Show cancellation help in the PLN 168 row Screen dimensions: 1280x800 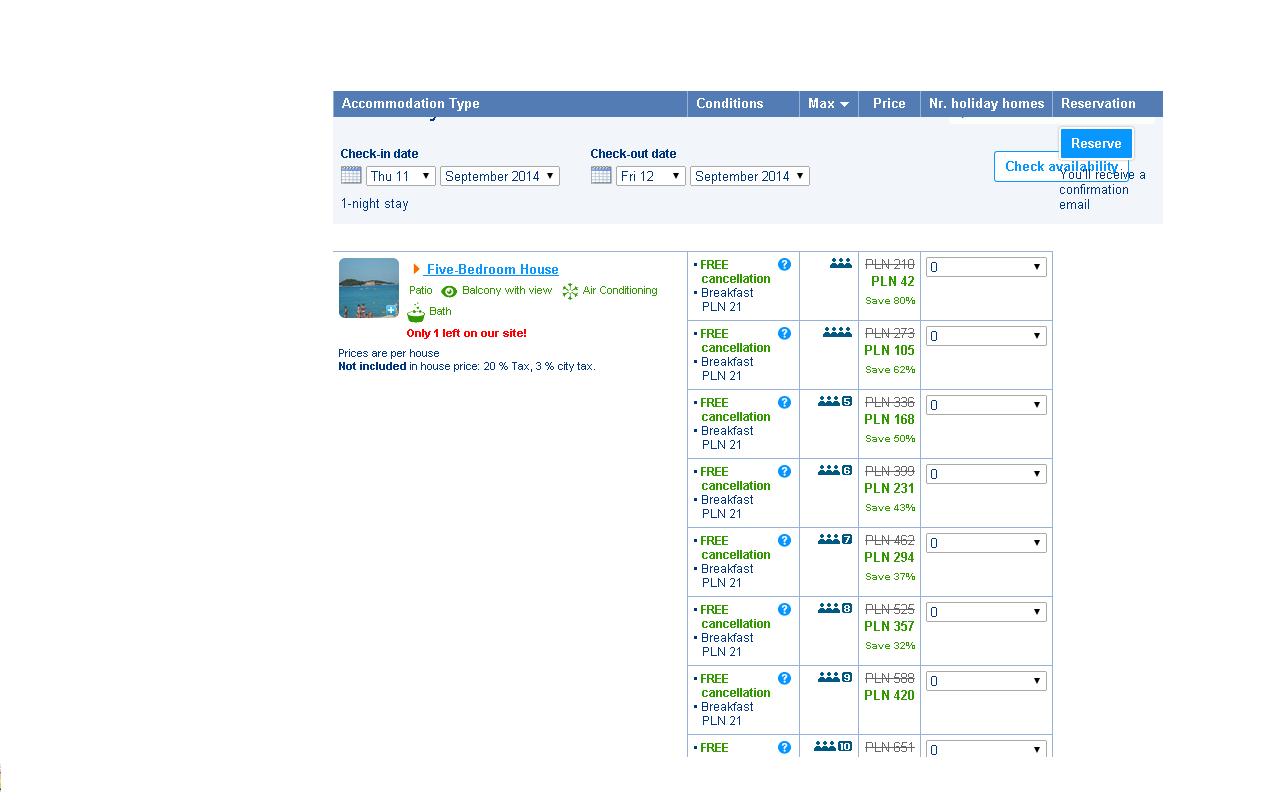click(x=784, y=403)
